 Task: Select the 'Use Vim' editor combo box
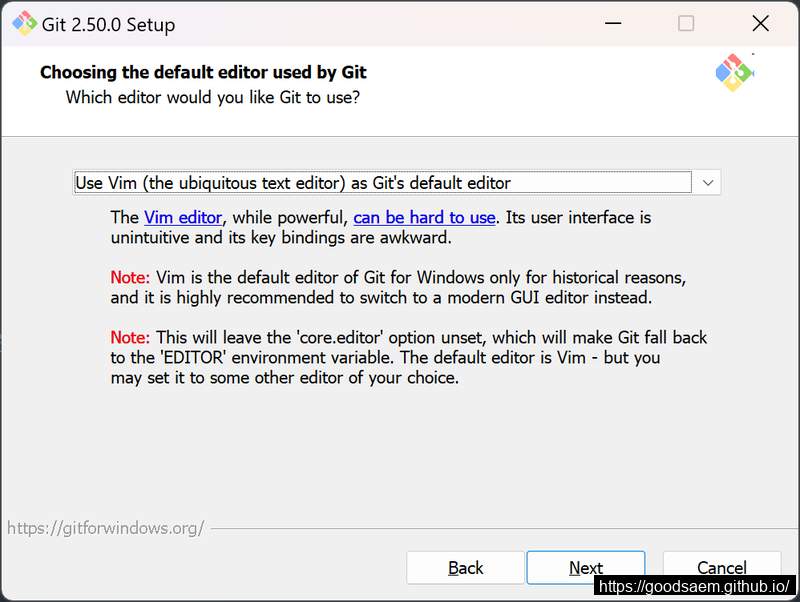pos(396,183)
